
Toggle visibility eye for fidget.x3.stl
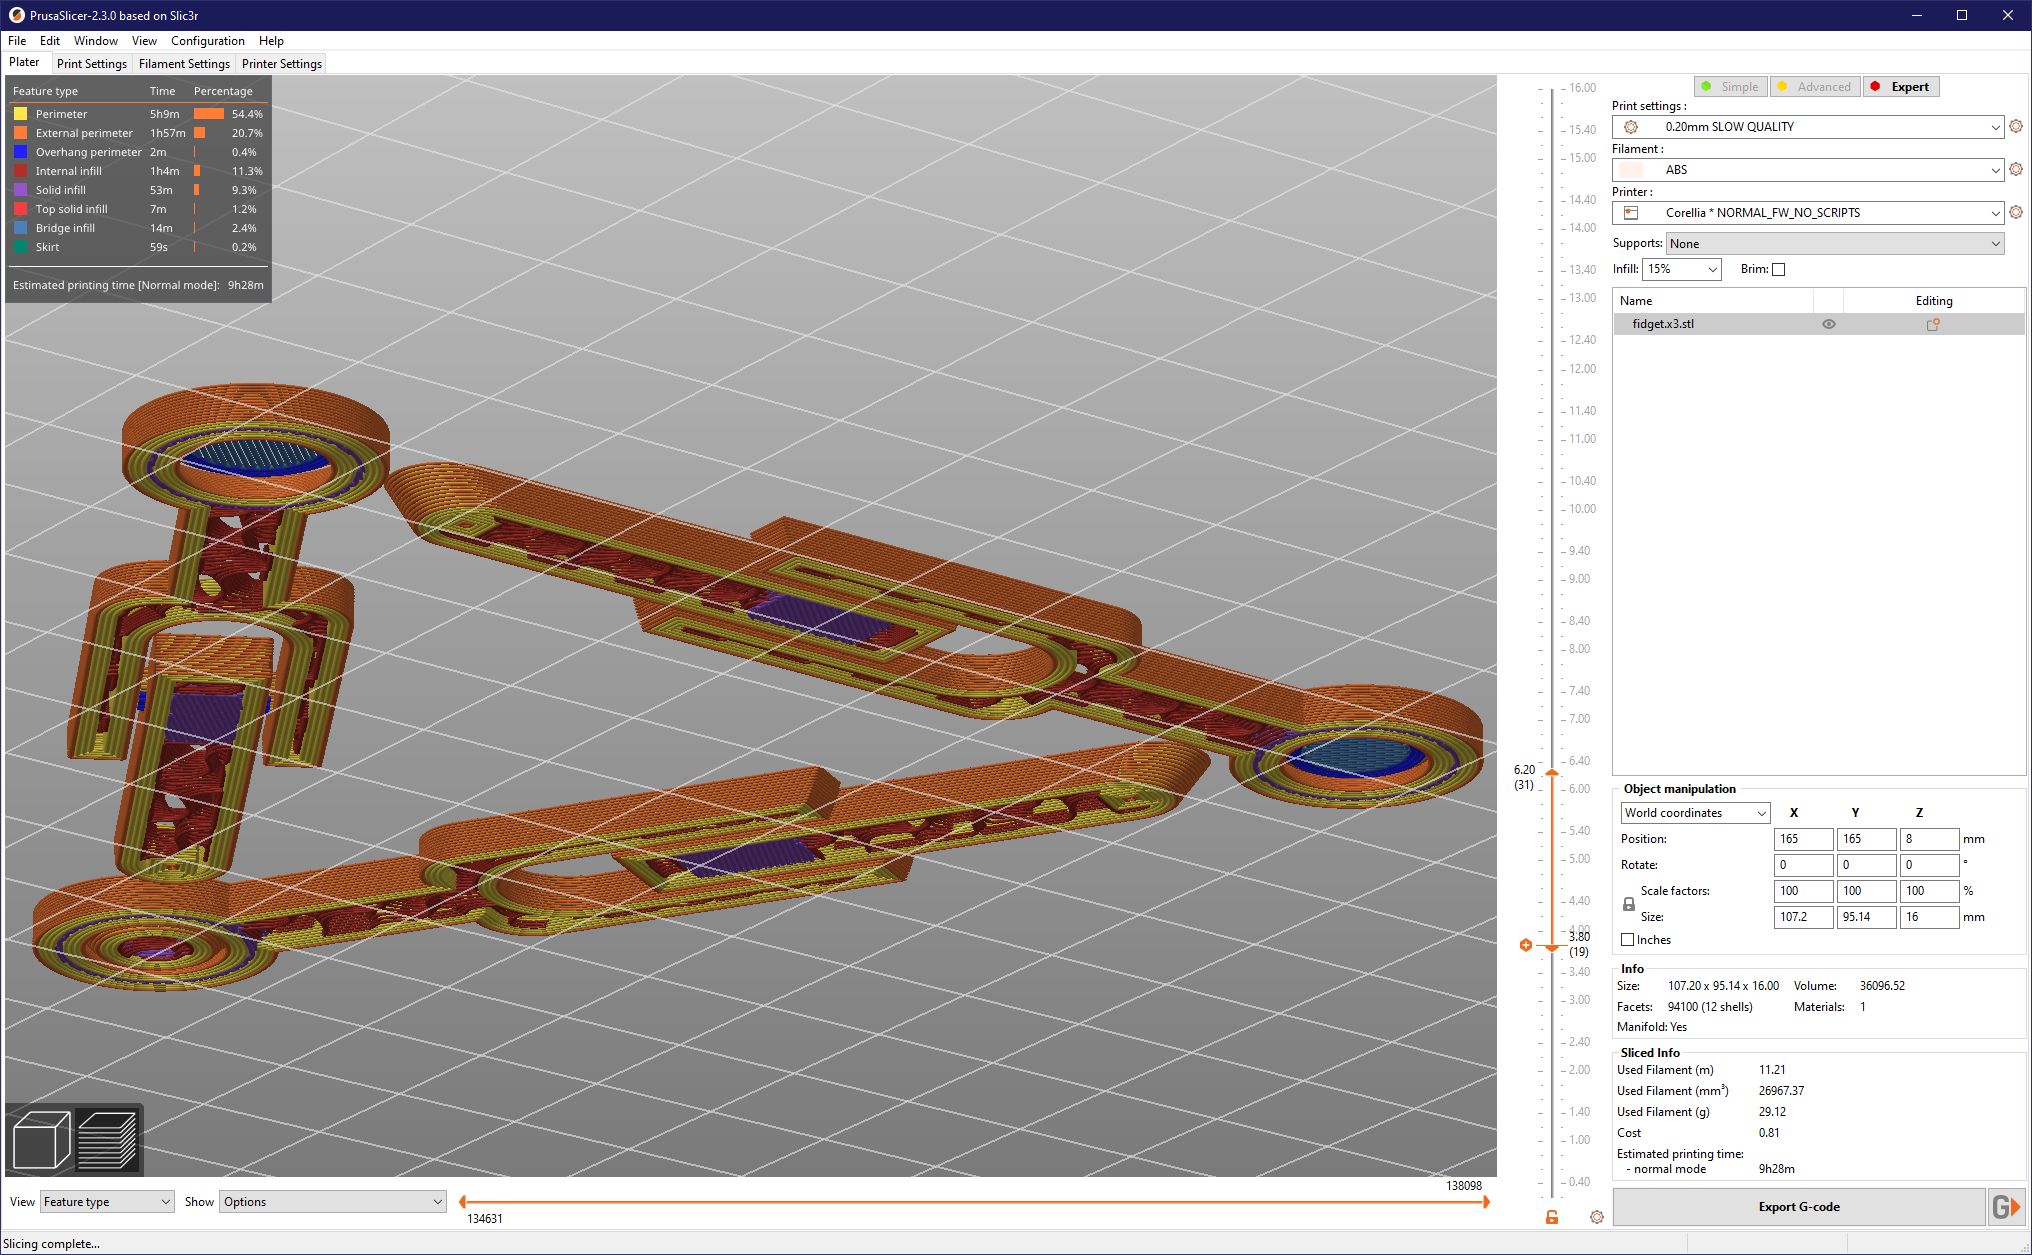1829,324
